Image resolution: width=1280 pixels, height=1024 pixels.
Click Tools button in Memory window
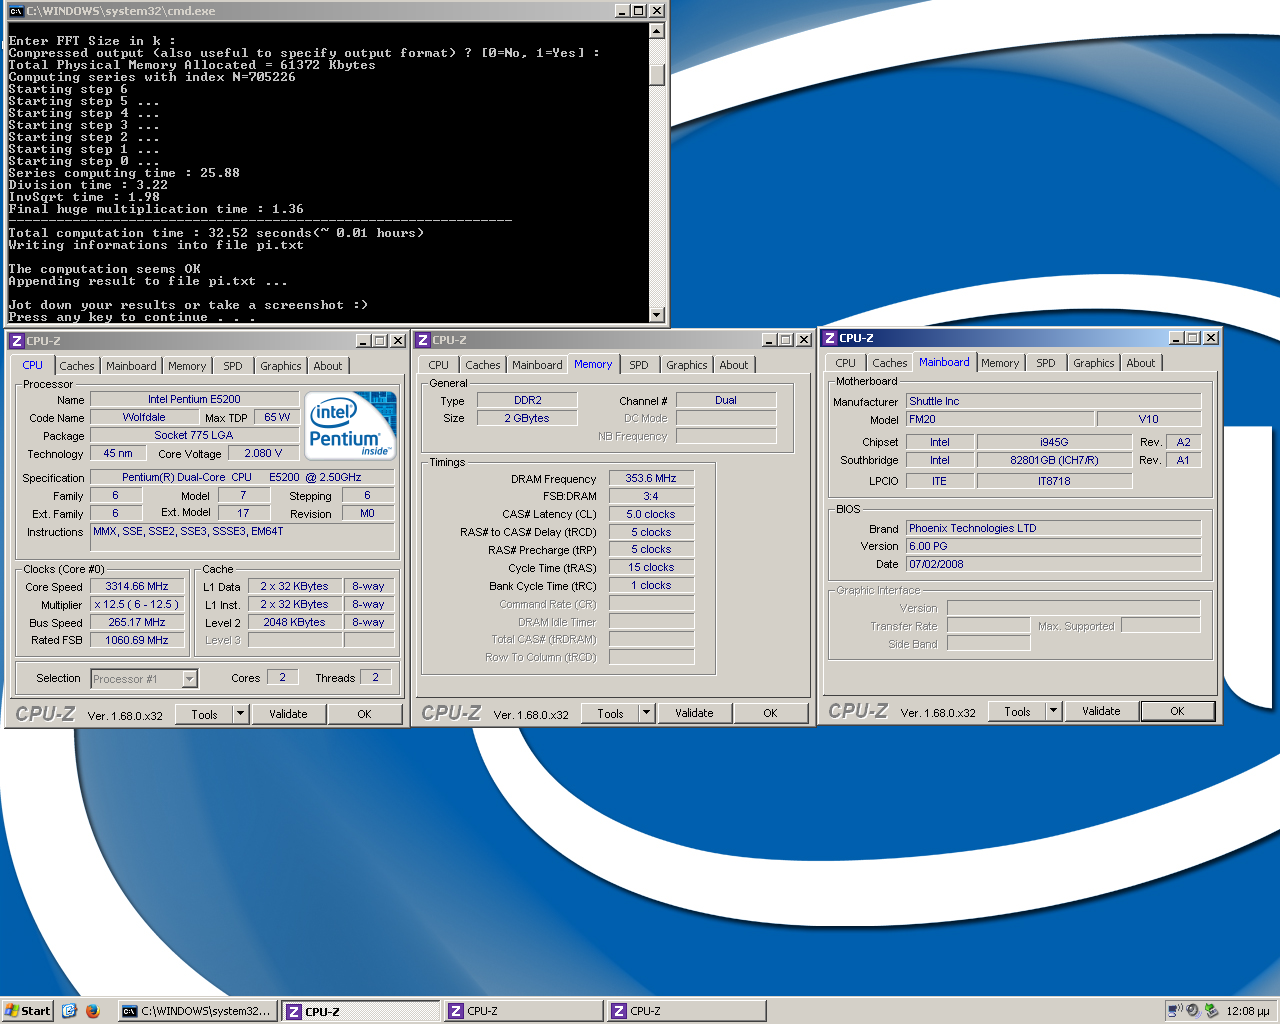tap(611, 713)
